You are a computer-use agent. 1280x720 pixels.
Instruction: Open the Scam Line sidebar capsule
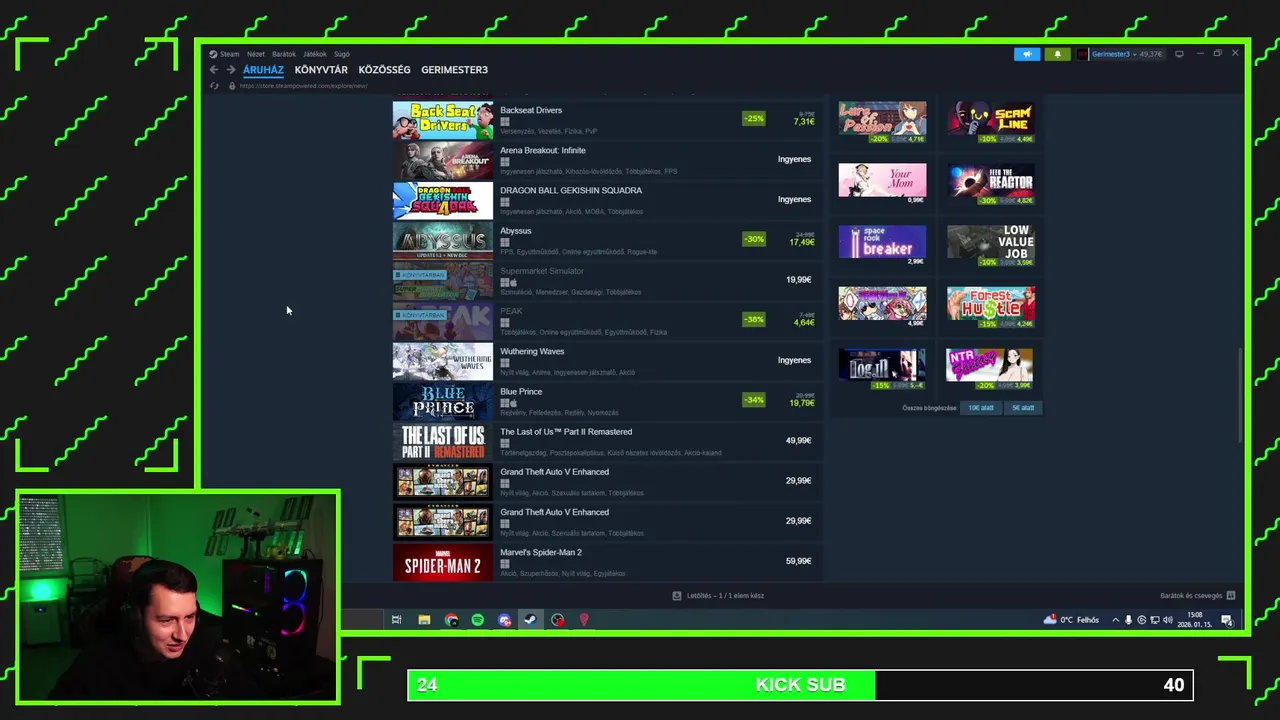point(991,118)
